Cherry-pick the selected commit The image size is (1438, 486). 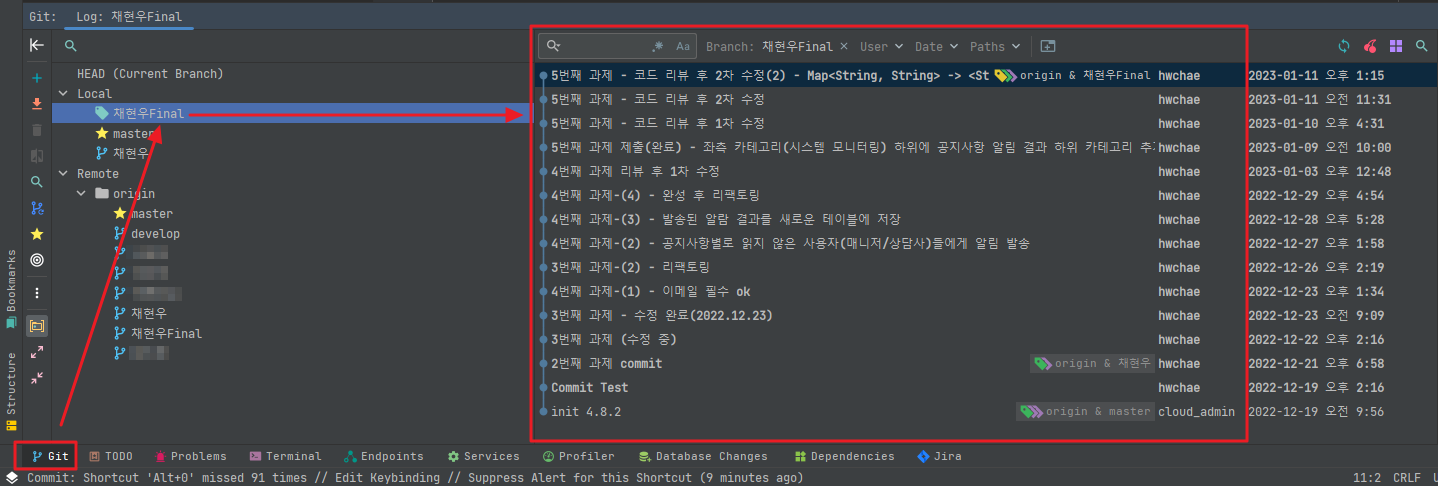pyautogui.click(x=1370, y=46)
